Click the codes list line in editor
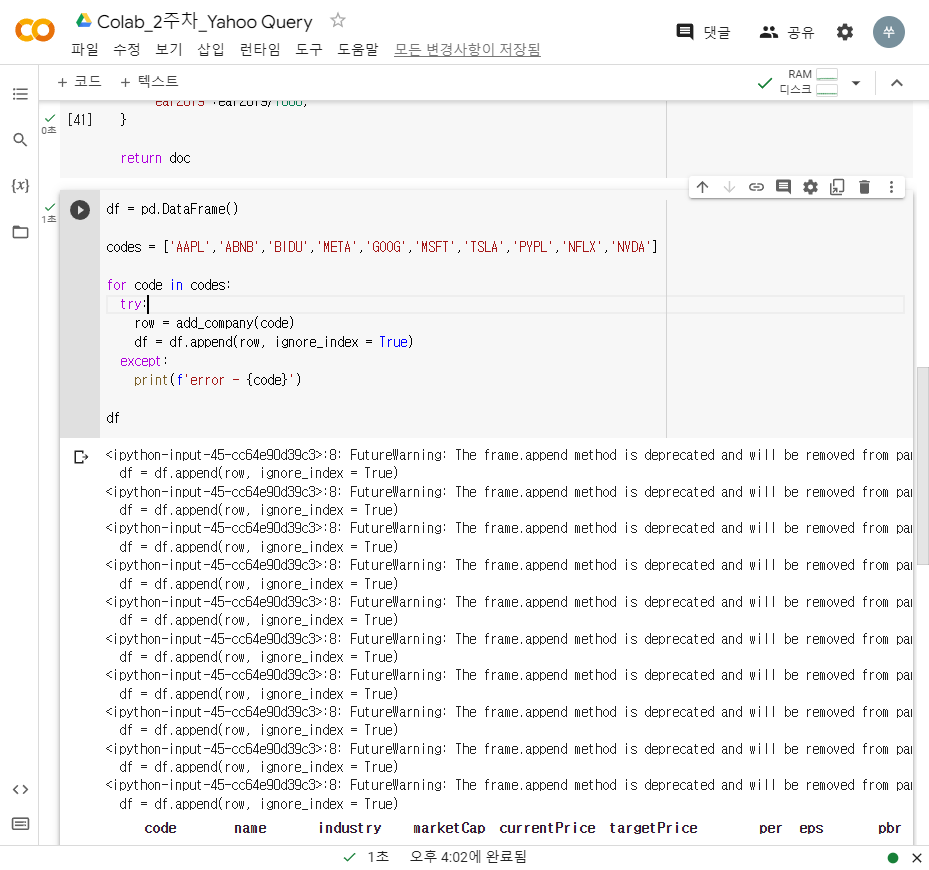929x870 pixels. click(382, 247)
